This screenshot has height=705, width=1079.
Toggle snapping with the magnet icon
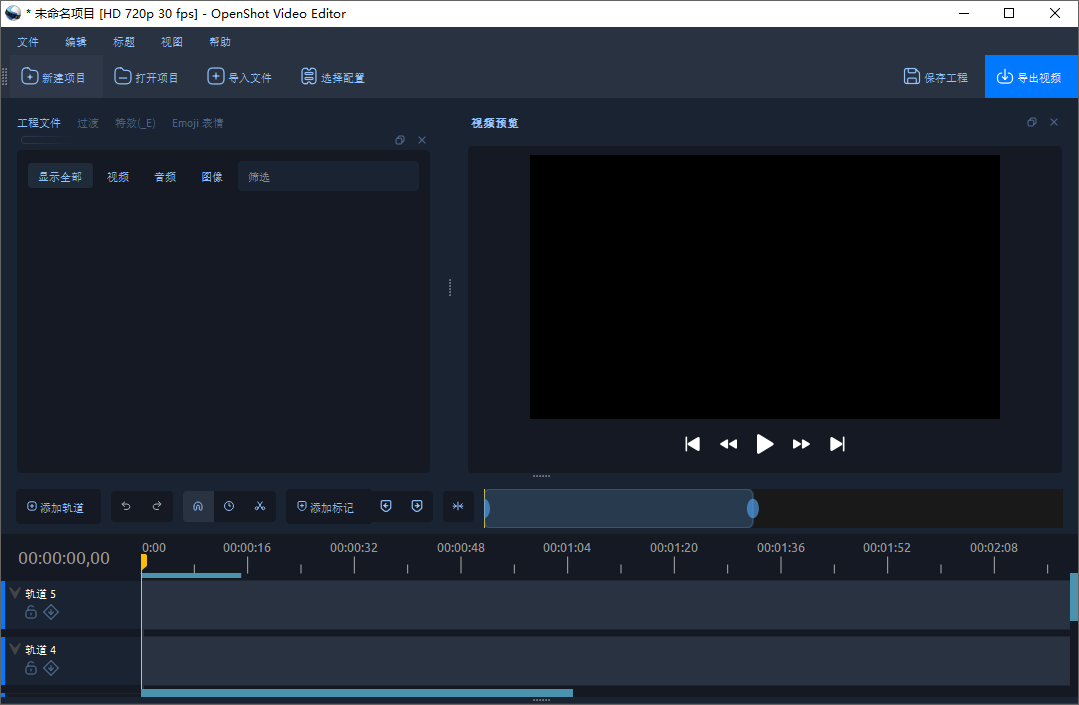point(197,506)
